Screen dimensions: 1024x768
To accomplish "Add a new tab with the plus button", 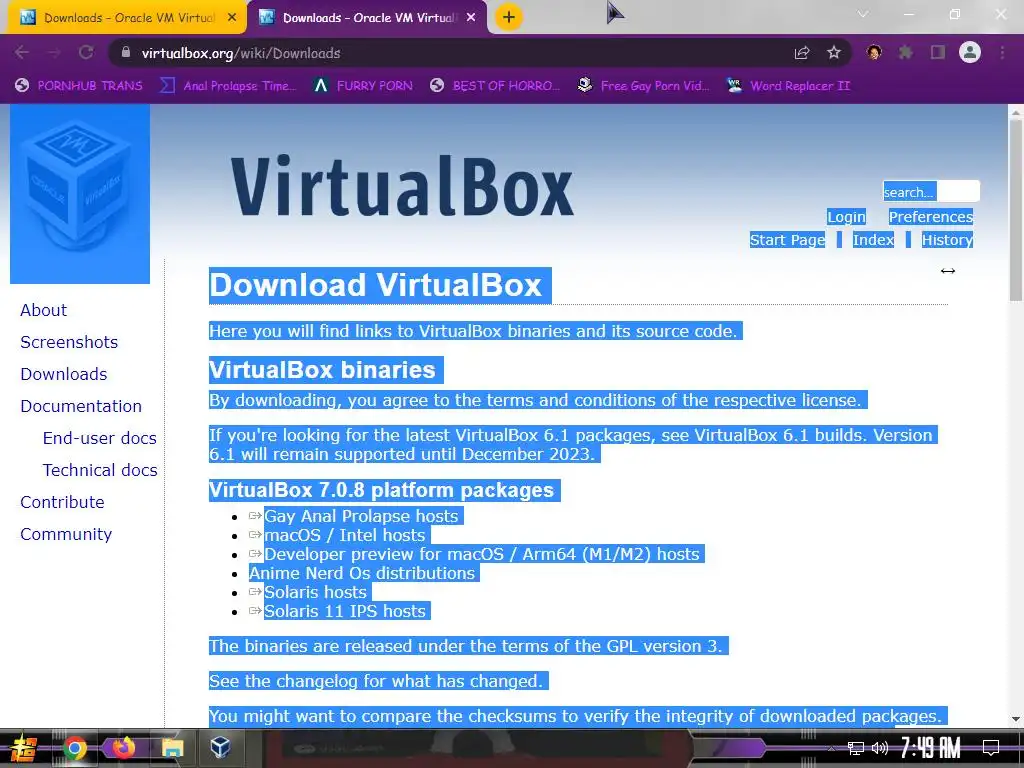I will (x=509, y=17).
